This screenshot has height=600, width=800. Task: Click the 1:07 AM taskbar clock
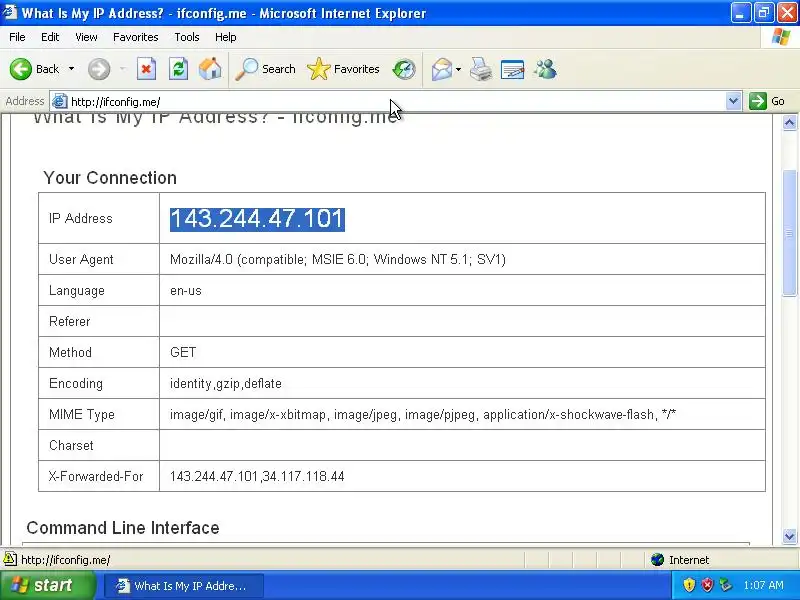click(x=763, y=585)
